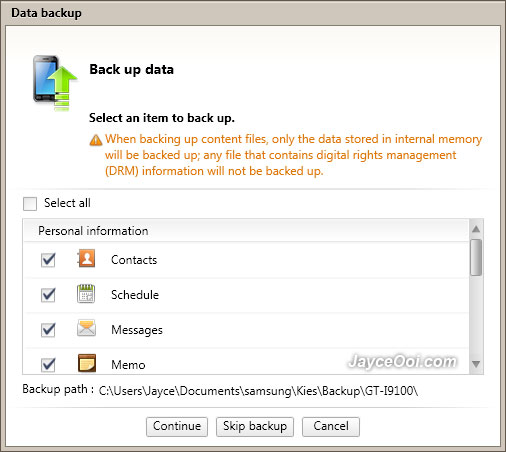Viewport: 506px width, 452px height.
Task: Click the Personal information section header
Action: click(x=246, y=231)
